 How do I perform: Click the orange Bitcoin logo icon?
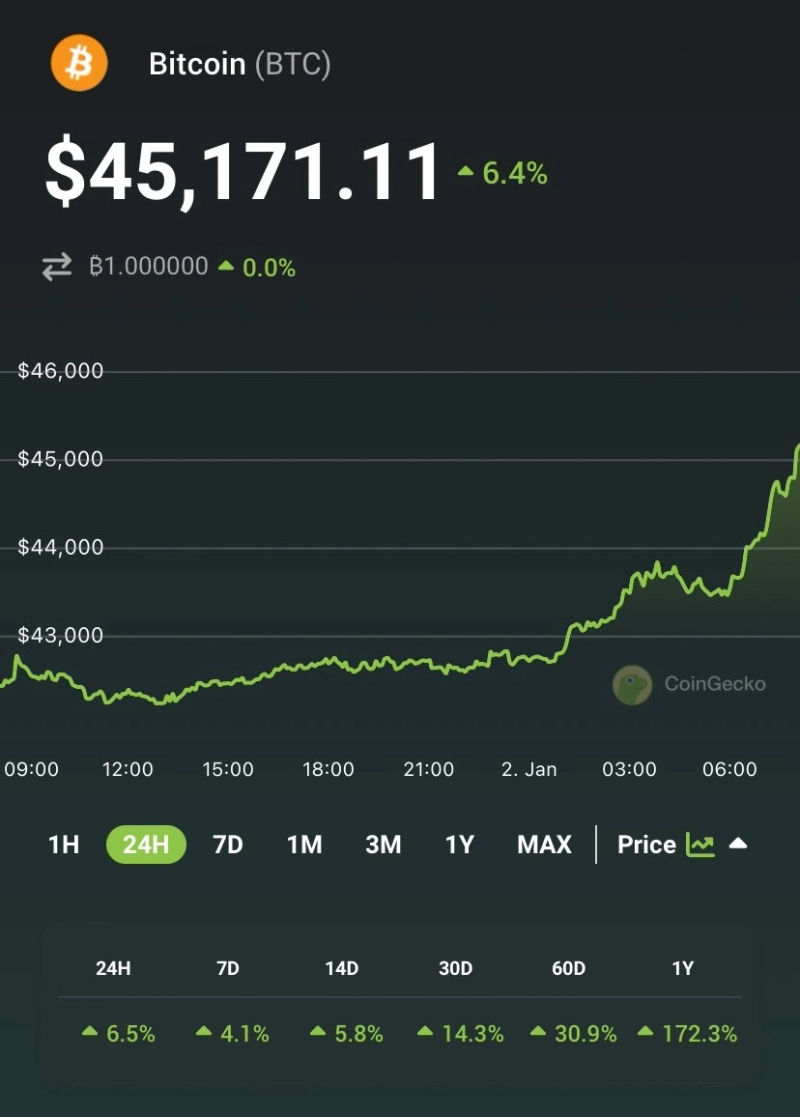coord(78,63)
